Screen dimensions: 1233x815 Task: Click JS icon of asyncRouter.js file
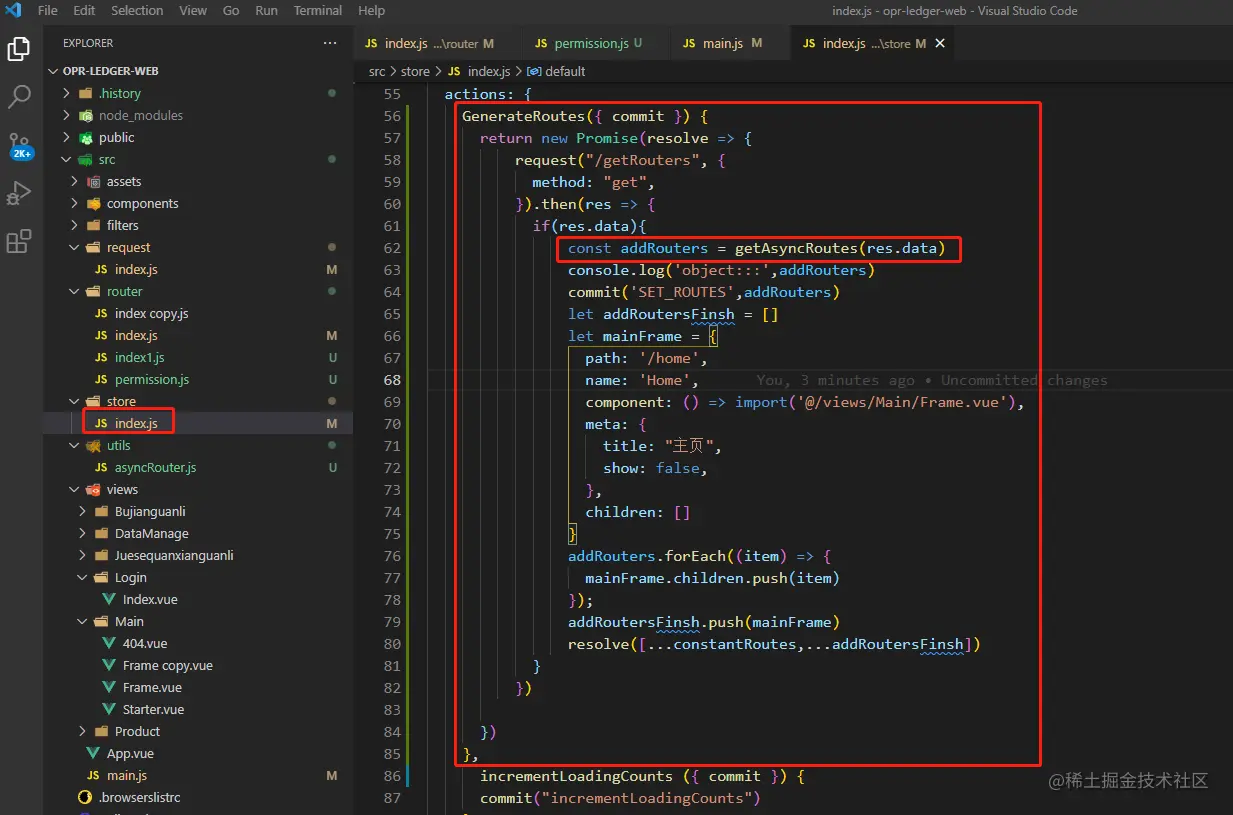101,467
